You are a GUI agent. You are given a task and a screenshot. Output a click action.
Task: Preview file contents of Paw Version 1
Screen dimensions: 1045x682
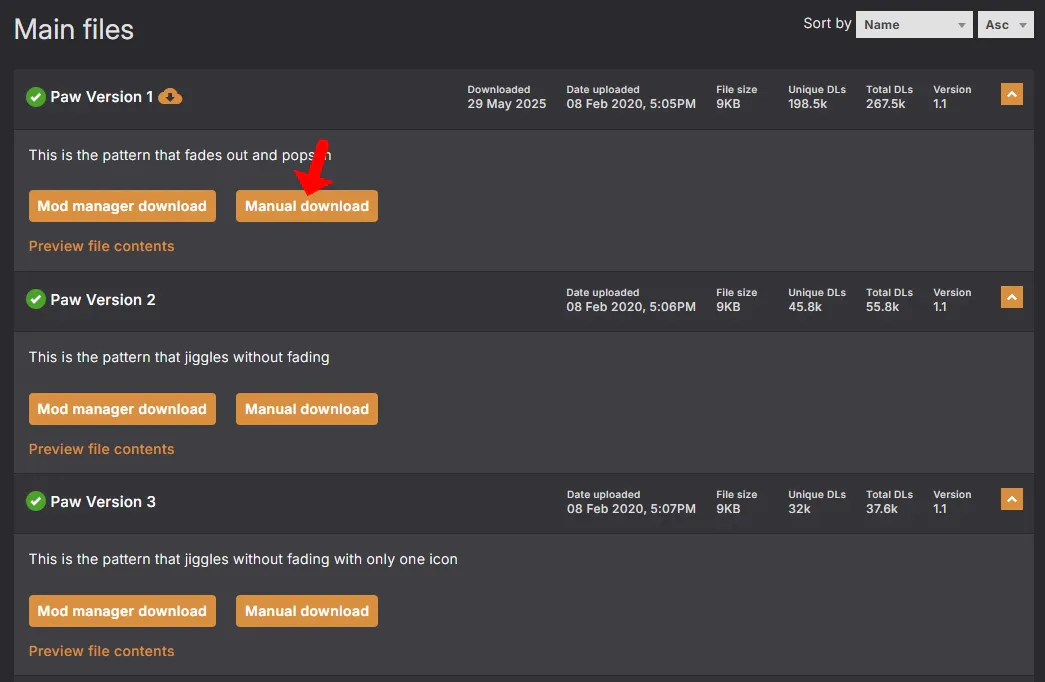pyautogui.click(x=101, y=246)
